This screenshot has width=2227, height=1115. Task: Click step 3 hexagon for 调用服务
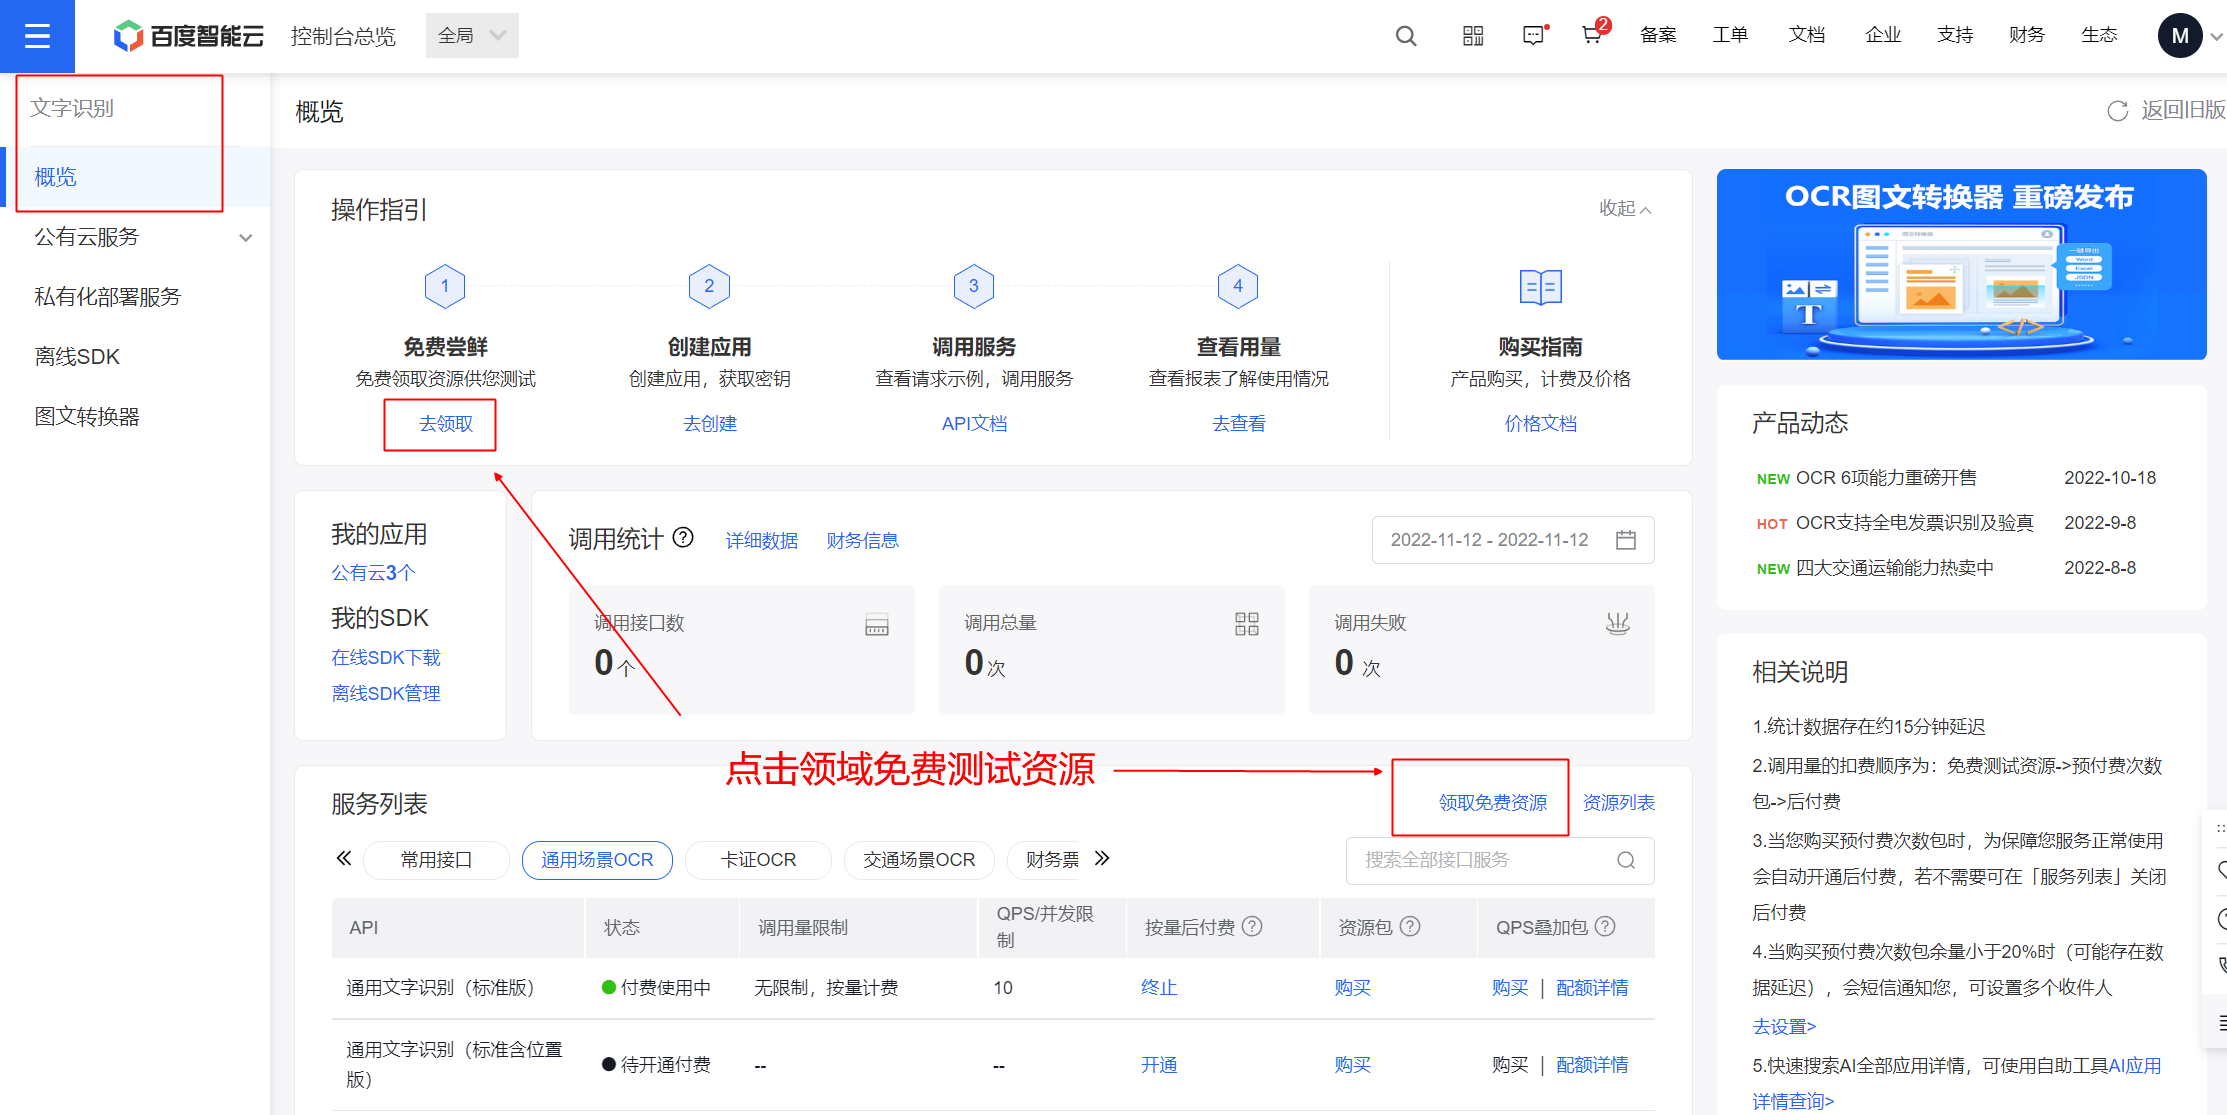click(974, 286)
